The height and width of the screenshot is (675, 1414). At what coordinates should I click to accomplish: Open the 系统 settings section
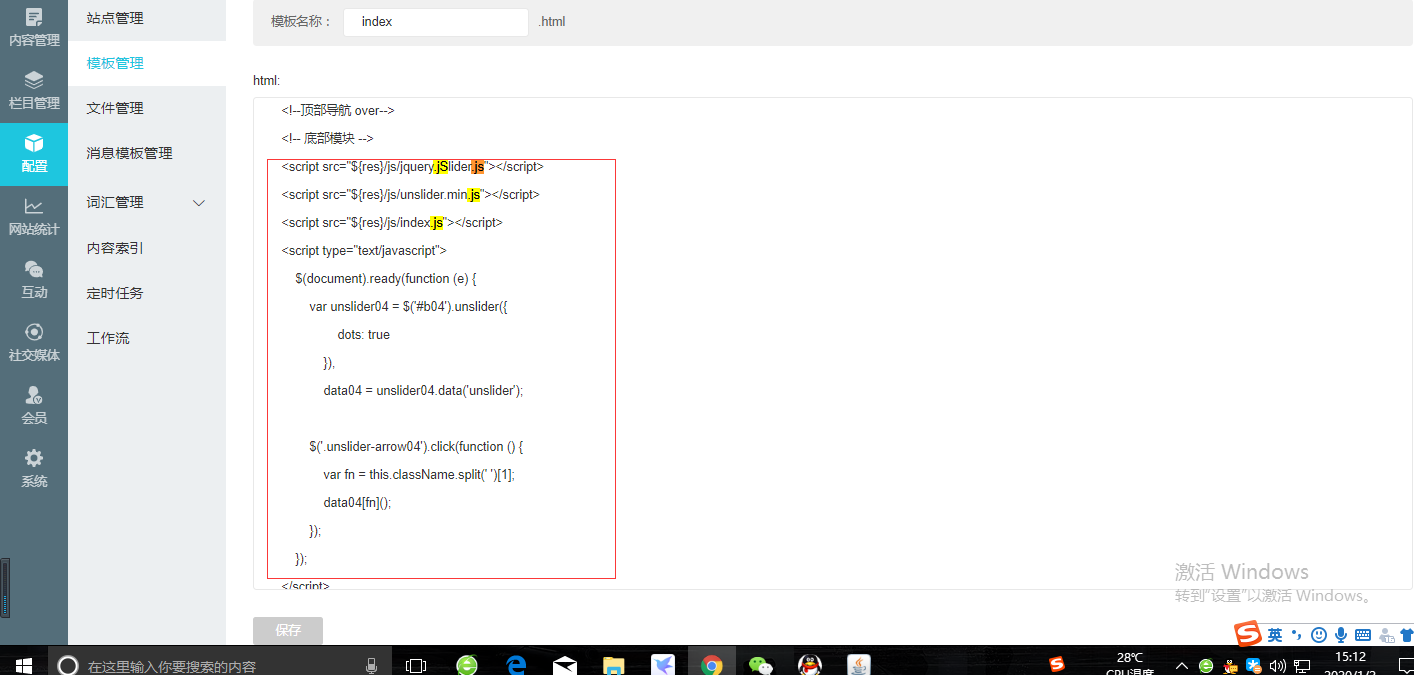click(x=34, y=468)
